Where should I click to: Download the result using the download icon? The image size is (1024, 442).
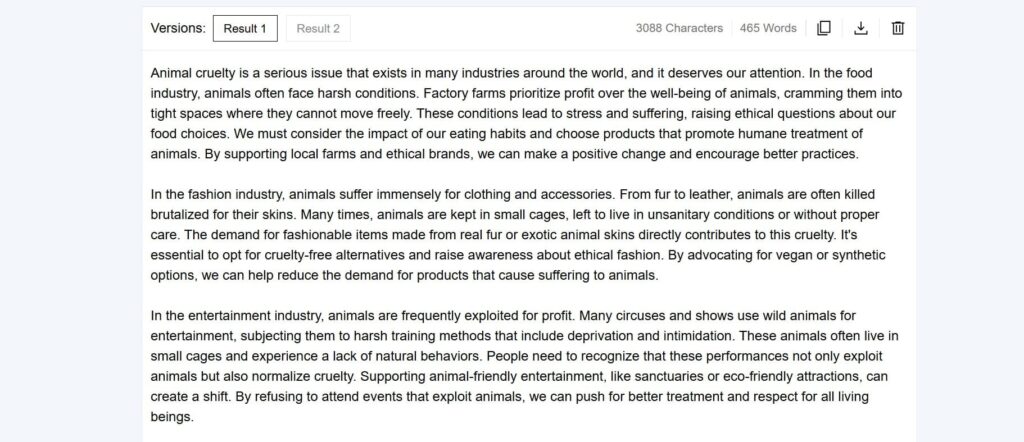pos(861,28)
